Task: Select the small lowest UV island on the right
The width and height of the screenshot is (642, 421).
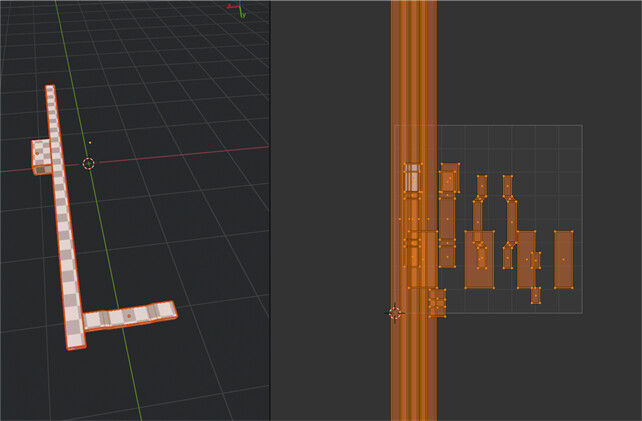Action: [x=536, y=295]
